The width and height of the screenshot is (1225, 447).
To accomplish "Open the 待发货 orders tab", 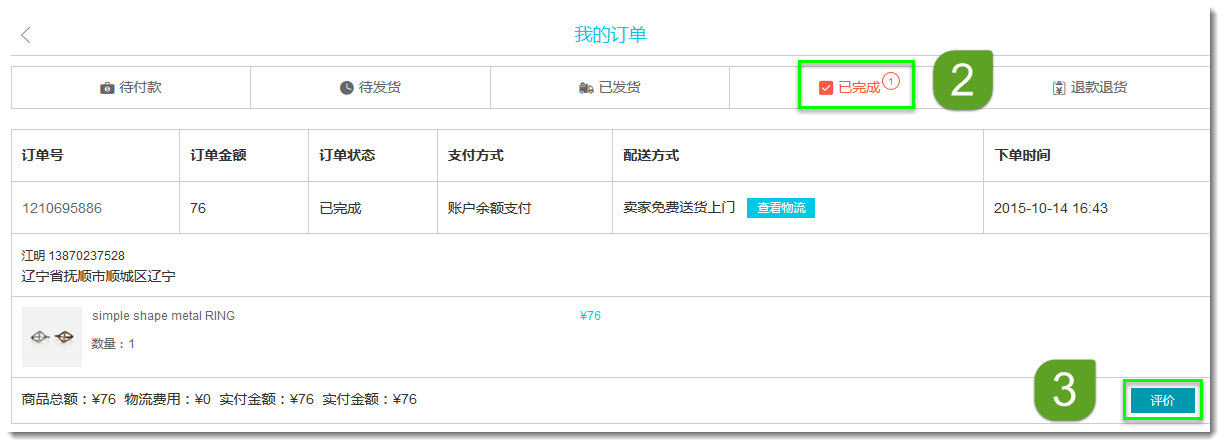I will point(380,88).
